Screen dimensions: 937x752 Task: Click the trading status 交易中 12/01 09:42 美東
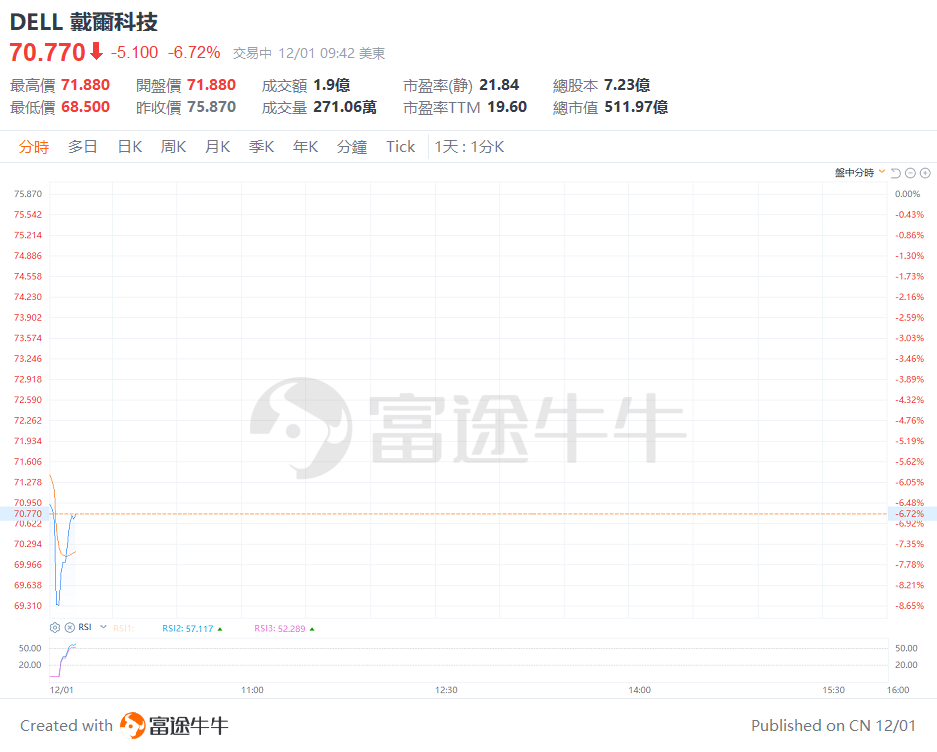click(309, 53)
